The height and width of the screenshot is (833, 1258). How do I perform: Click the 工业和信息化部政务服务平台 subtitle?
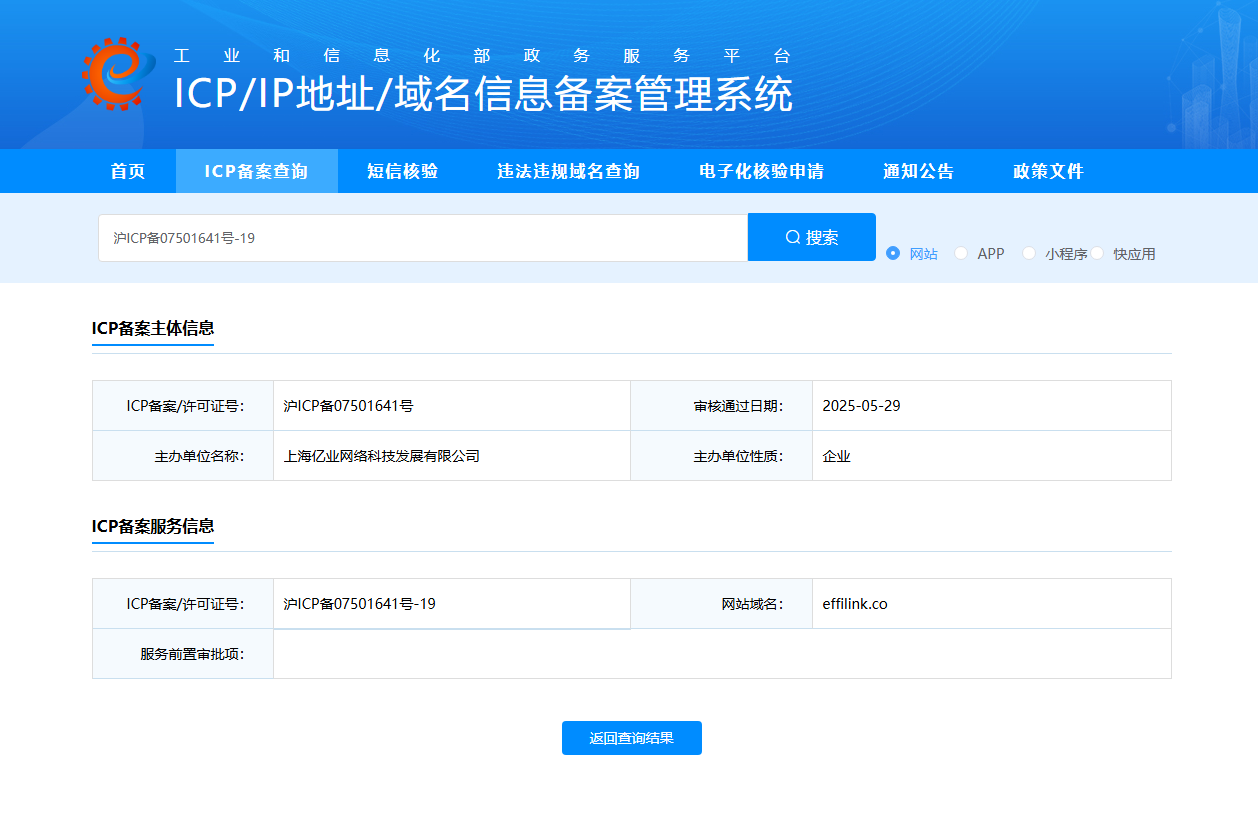482,56
